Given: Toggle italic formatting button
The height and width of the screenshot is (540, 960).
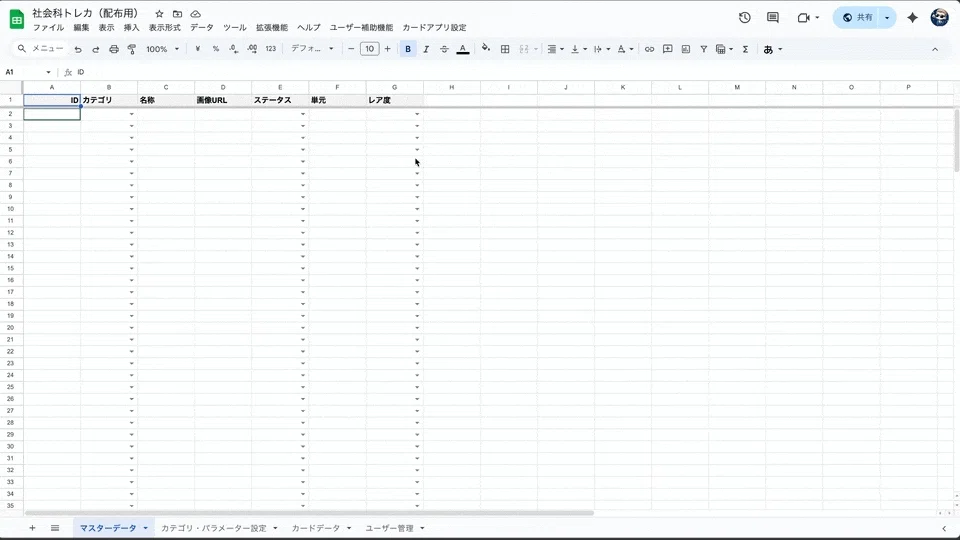Looking at the screenshot, I should (x=426, y=49).
